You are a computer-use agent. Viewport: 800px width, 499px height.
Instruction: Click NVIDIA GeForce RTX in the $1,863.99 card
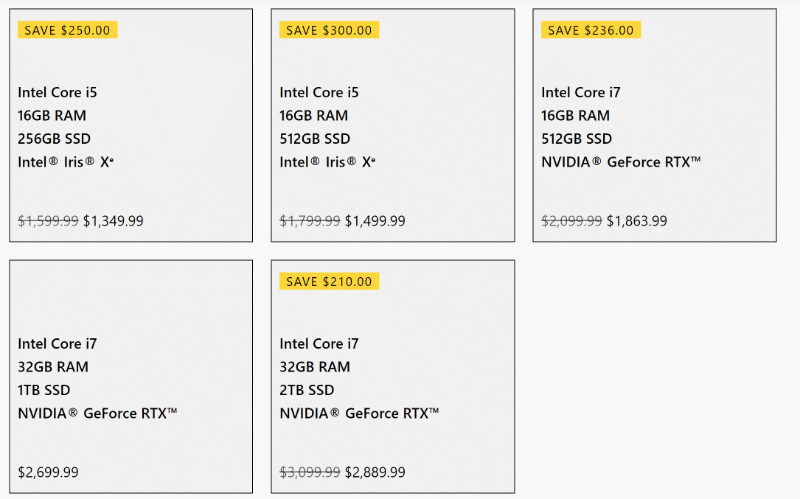pyautogui.click(x=621, y=162)
